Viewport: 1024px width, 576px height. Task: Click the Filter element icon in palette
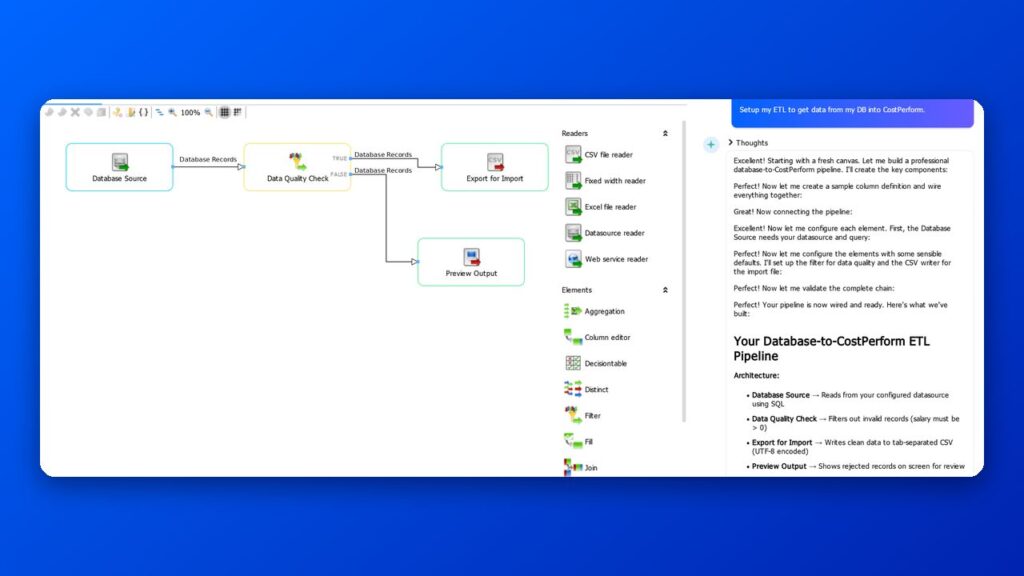pyautogui.click(x=573, y=415)
